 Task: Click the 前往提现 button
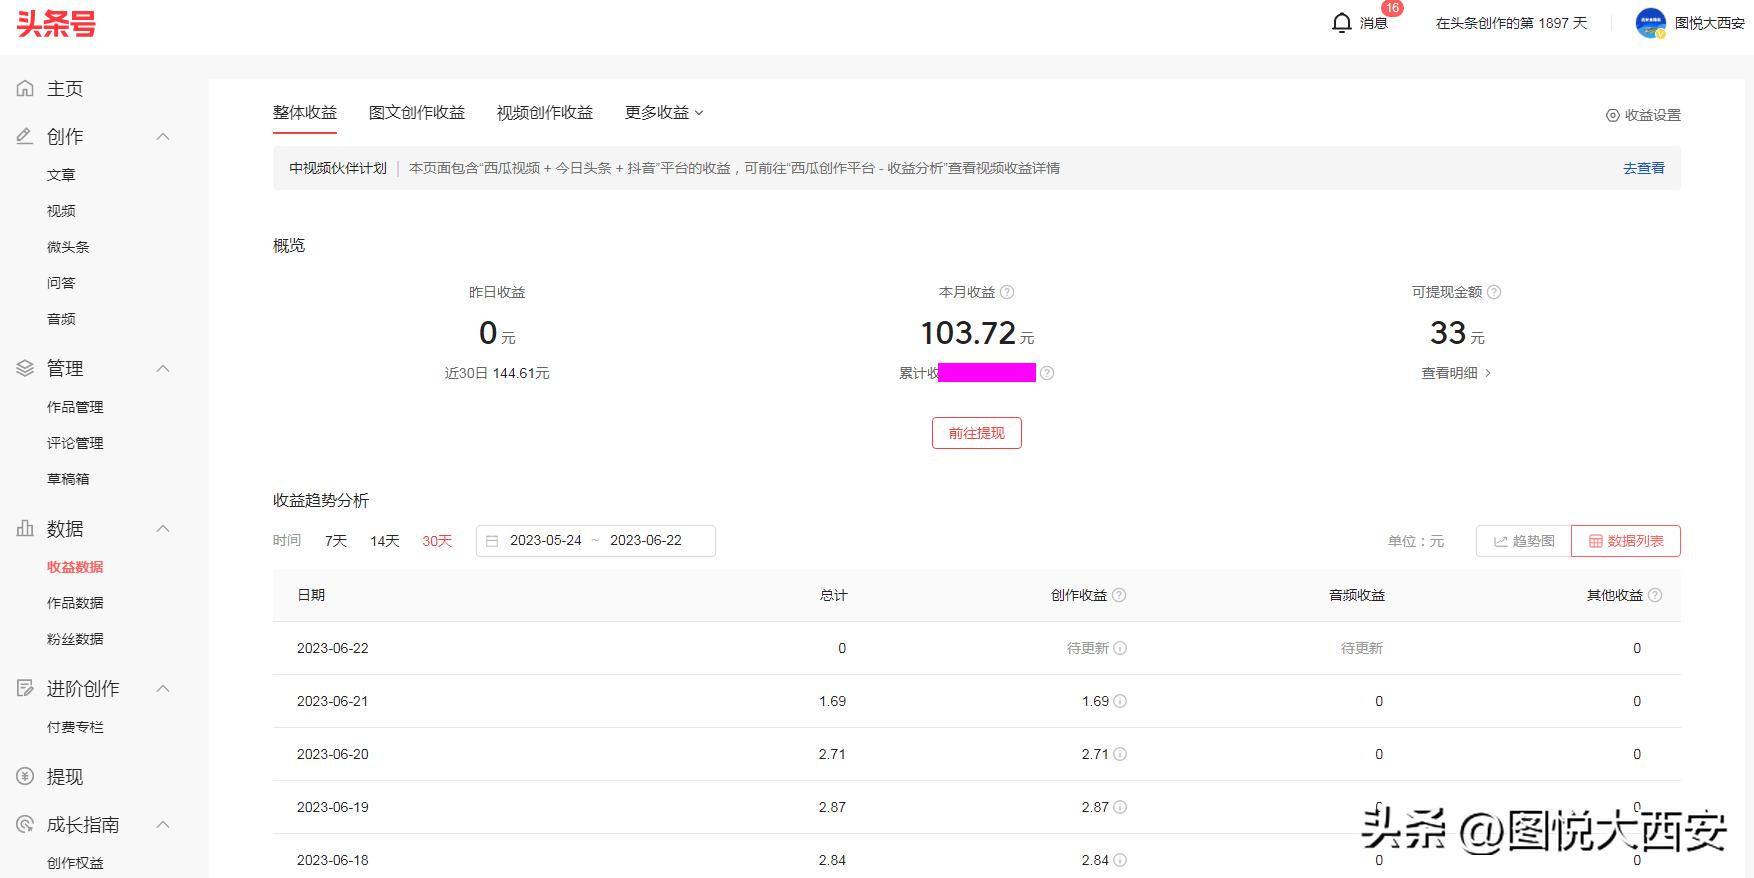tap(976, 433)
